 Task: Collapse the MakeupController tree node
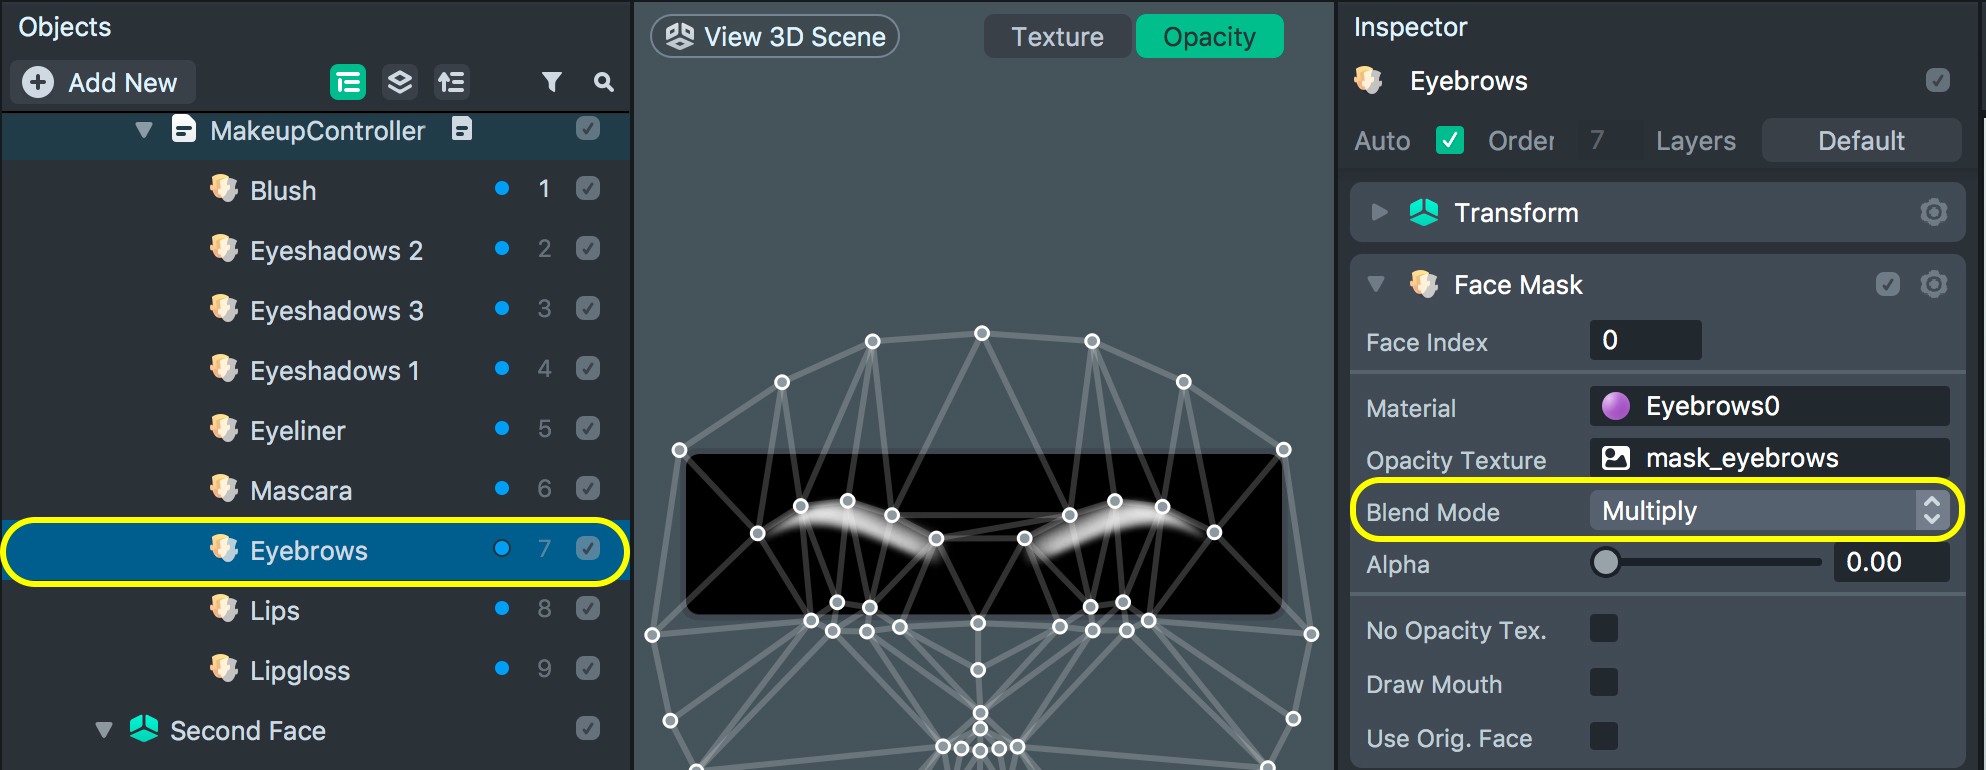point(144,130)
